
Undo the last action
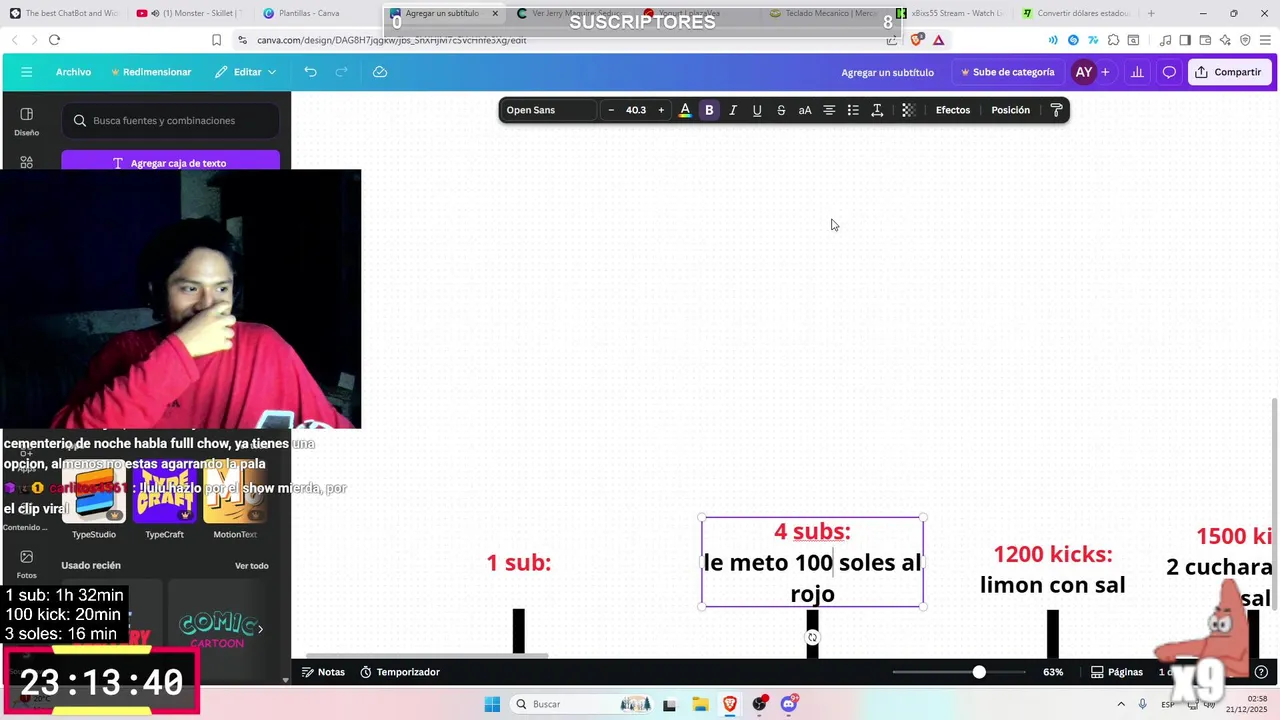311,72
